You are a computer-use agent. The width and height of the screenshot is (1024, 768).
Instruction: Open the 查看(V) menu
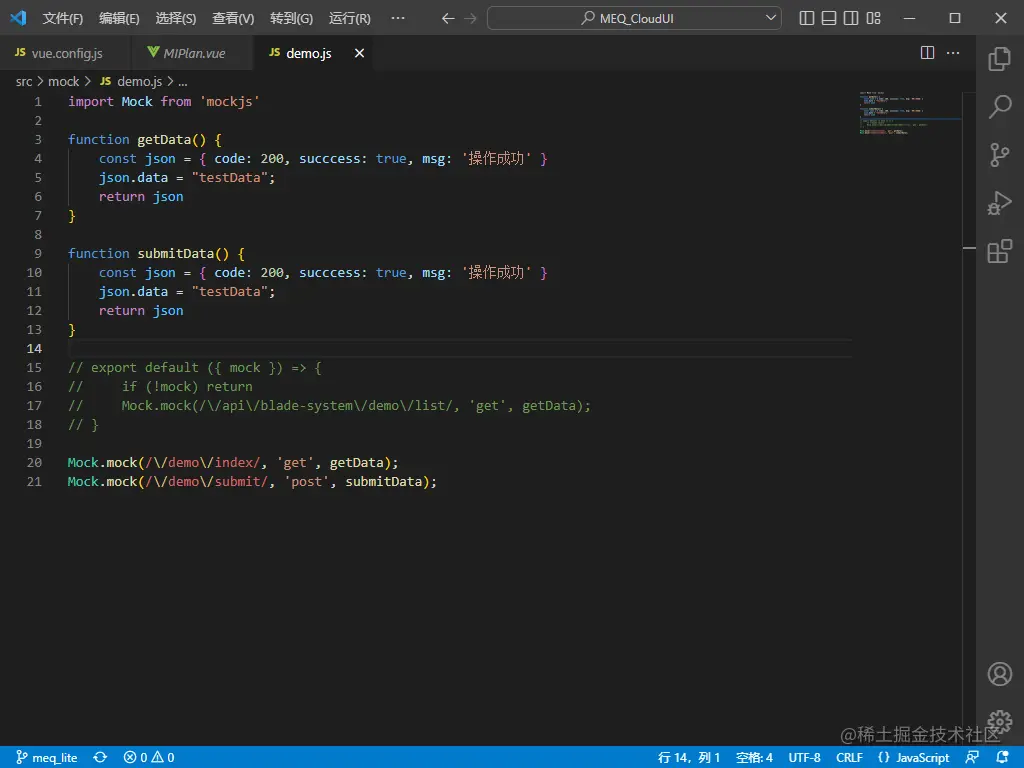point(233,18)
